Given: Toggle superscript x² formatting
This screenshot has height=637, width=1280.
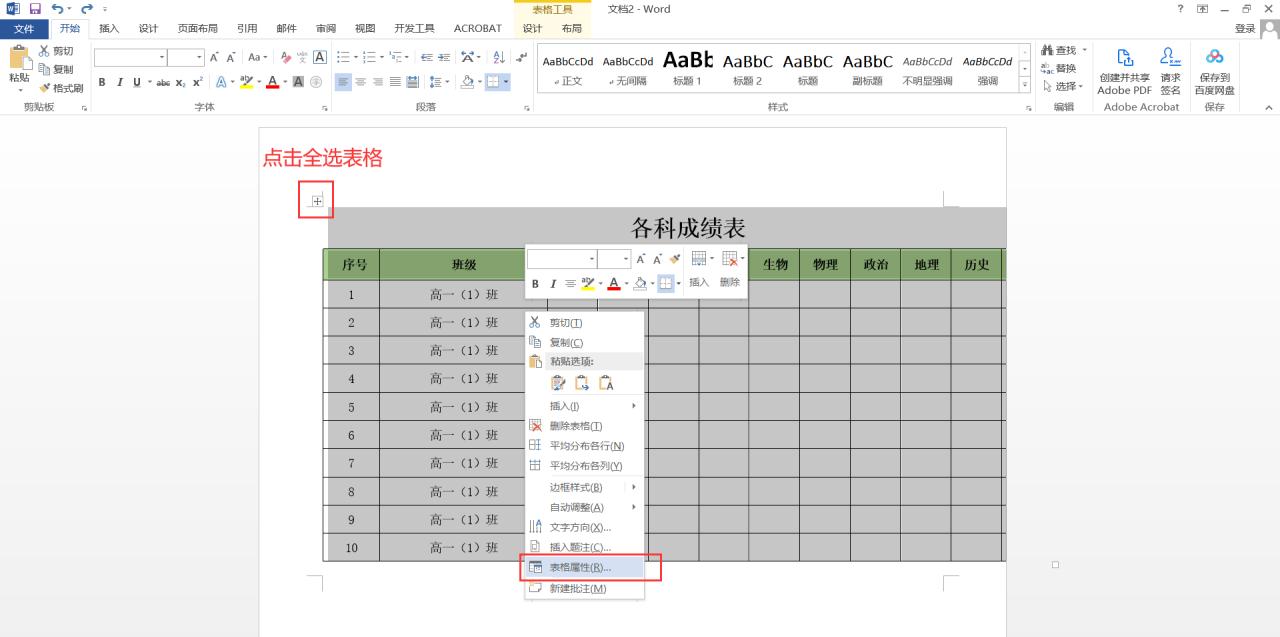Looking at the screenshot, I should point(197,82).
